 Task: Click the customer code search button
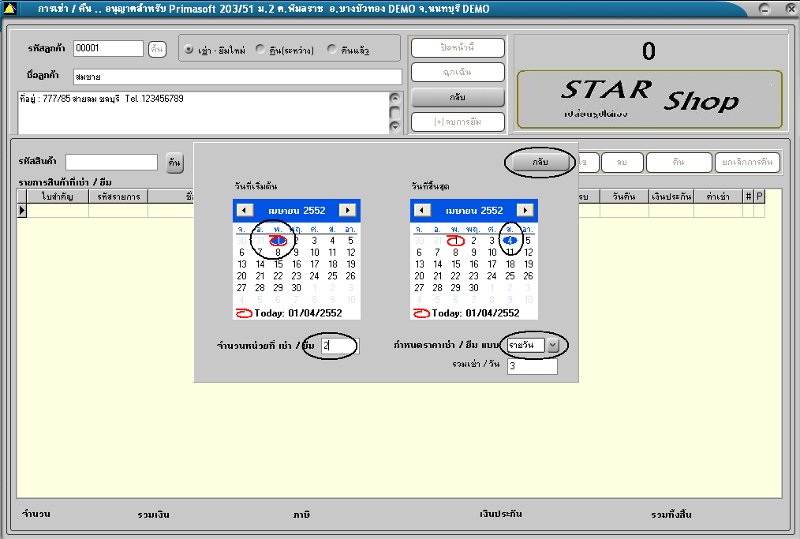(x=157, y=49)
